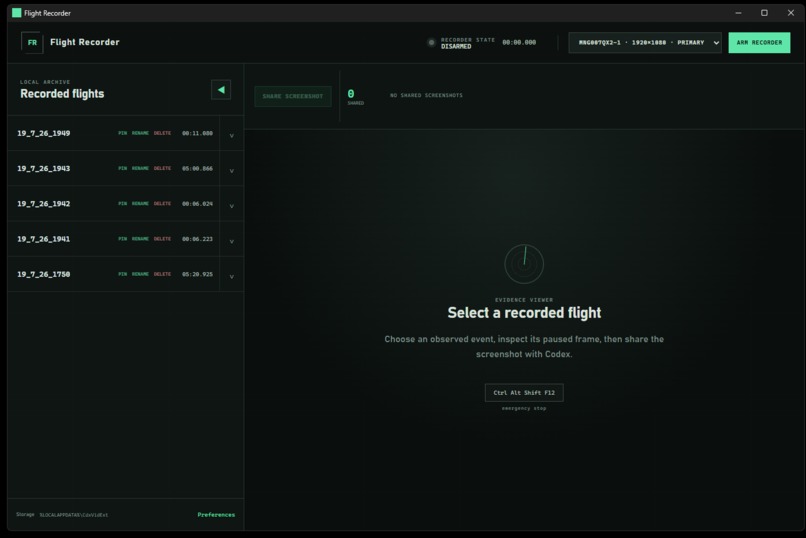Close the Flight Recorder window

pos(791,13)
